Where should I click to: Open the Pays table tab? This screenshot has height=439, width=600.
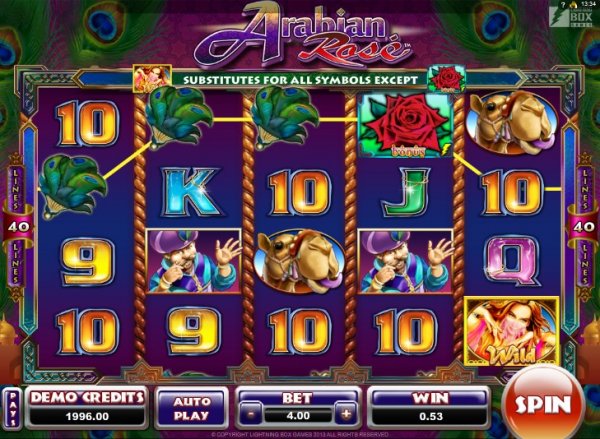[x=13, y=408]
